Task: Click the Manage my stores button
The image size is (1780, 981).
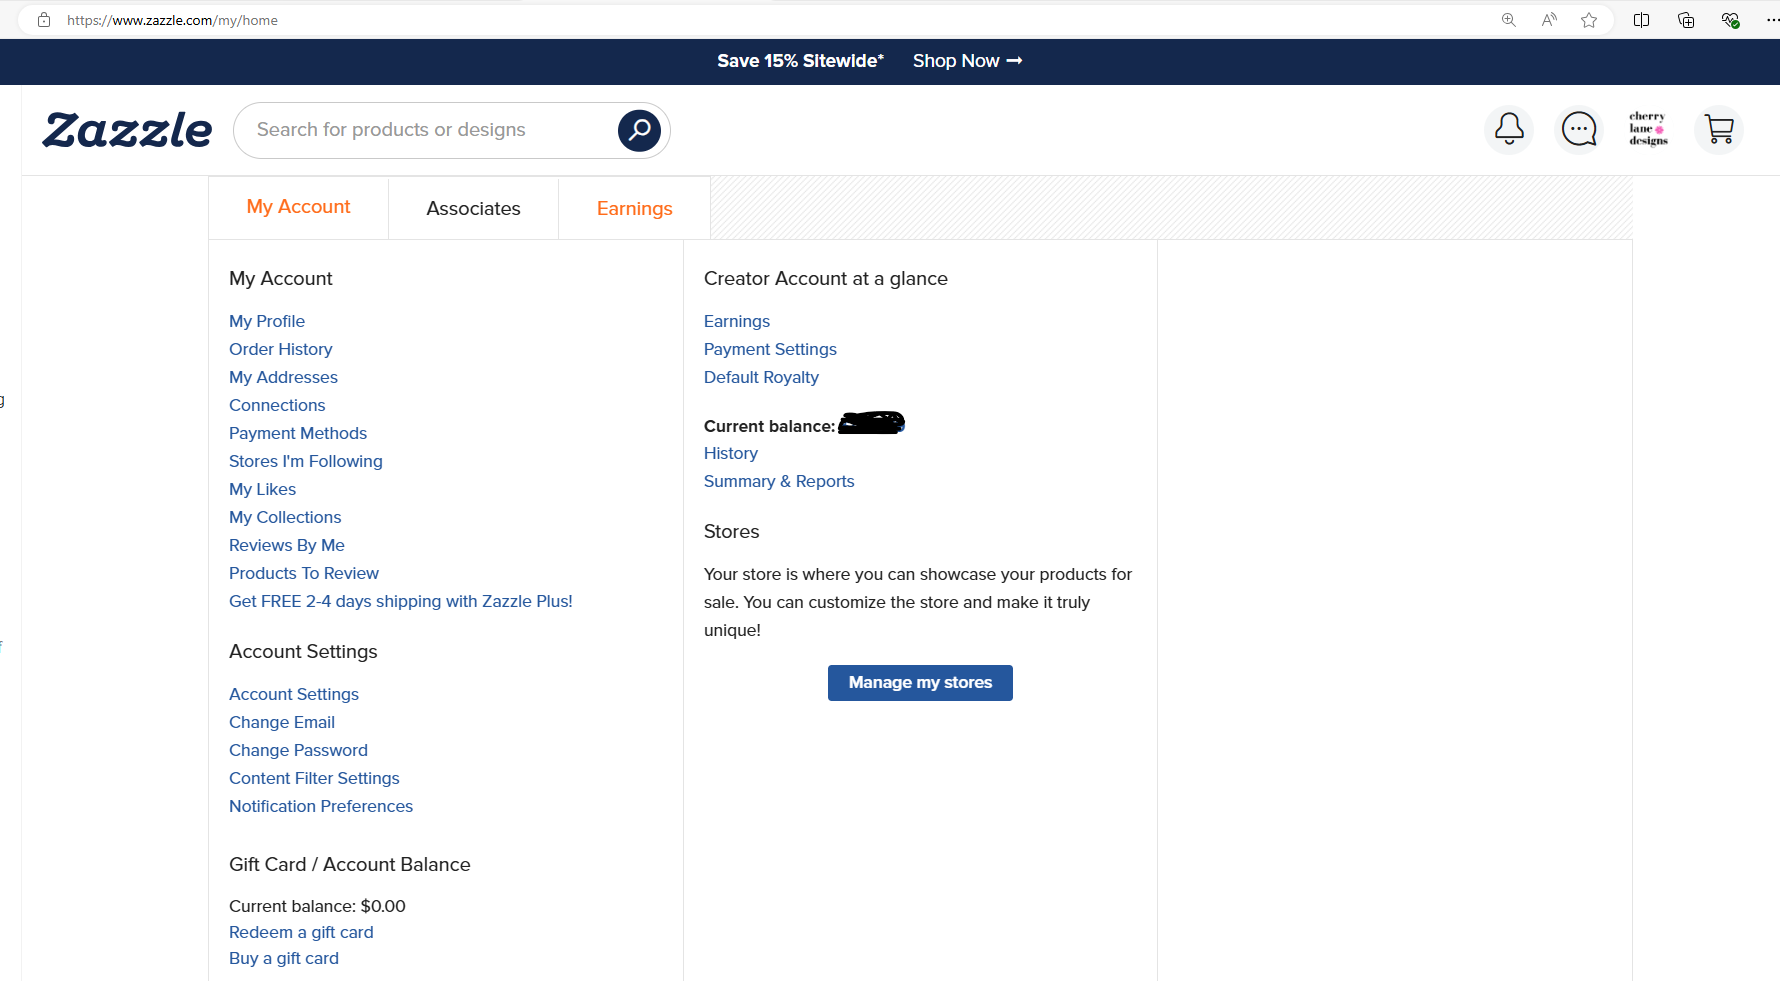Action: pos(920,683)
